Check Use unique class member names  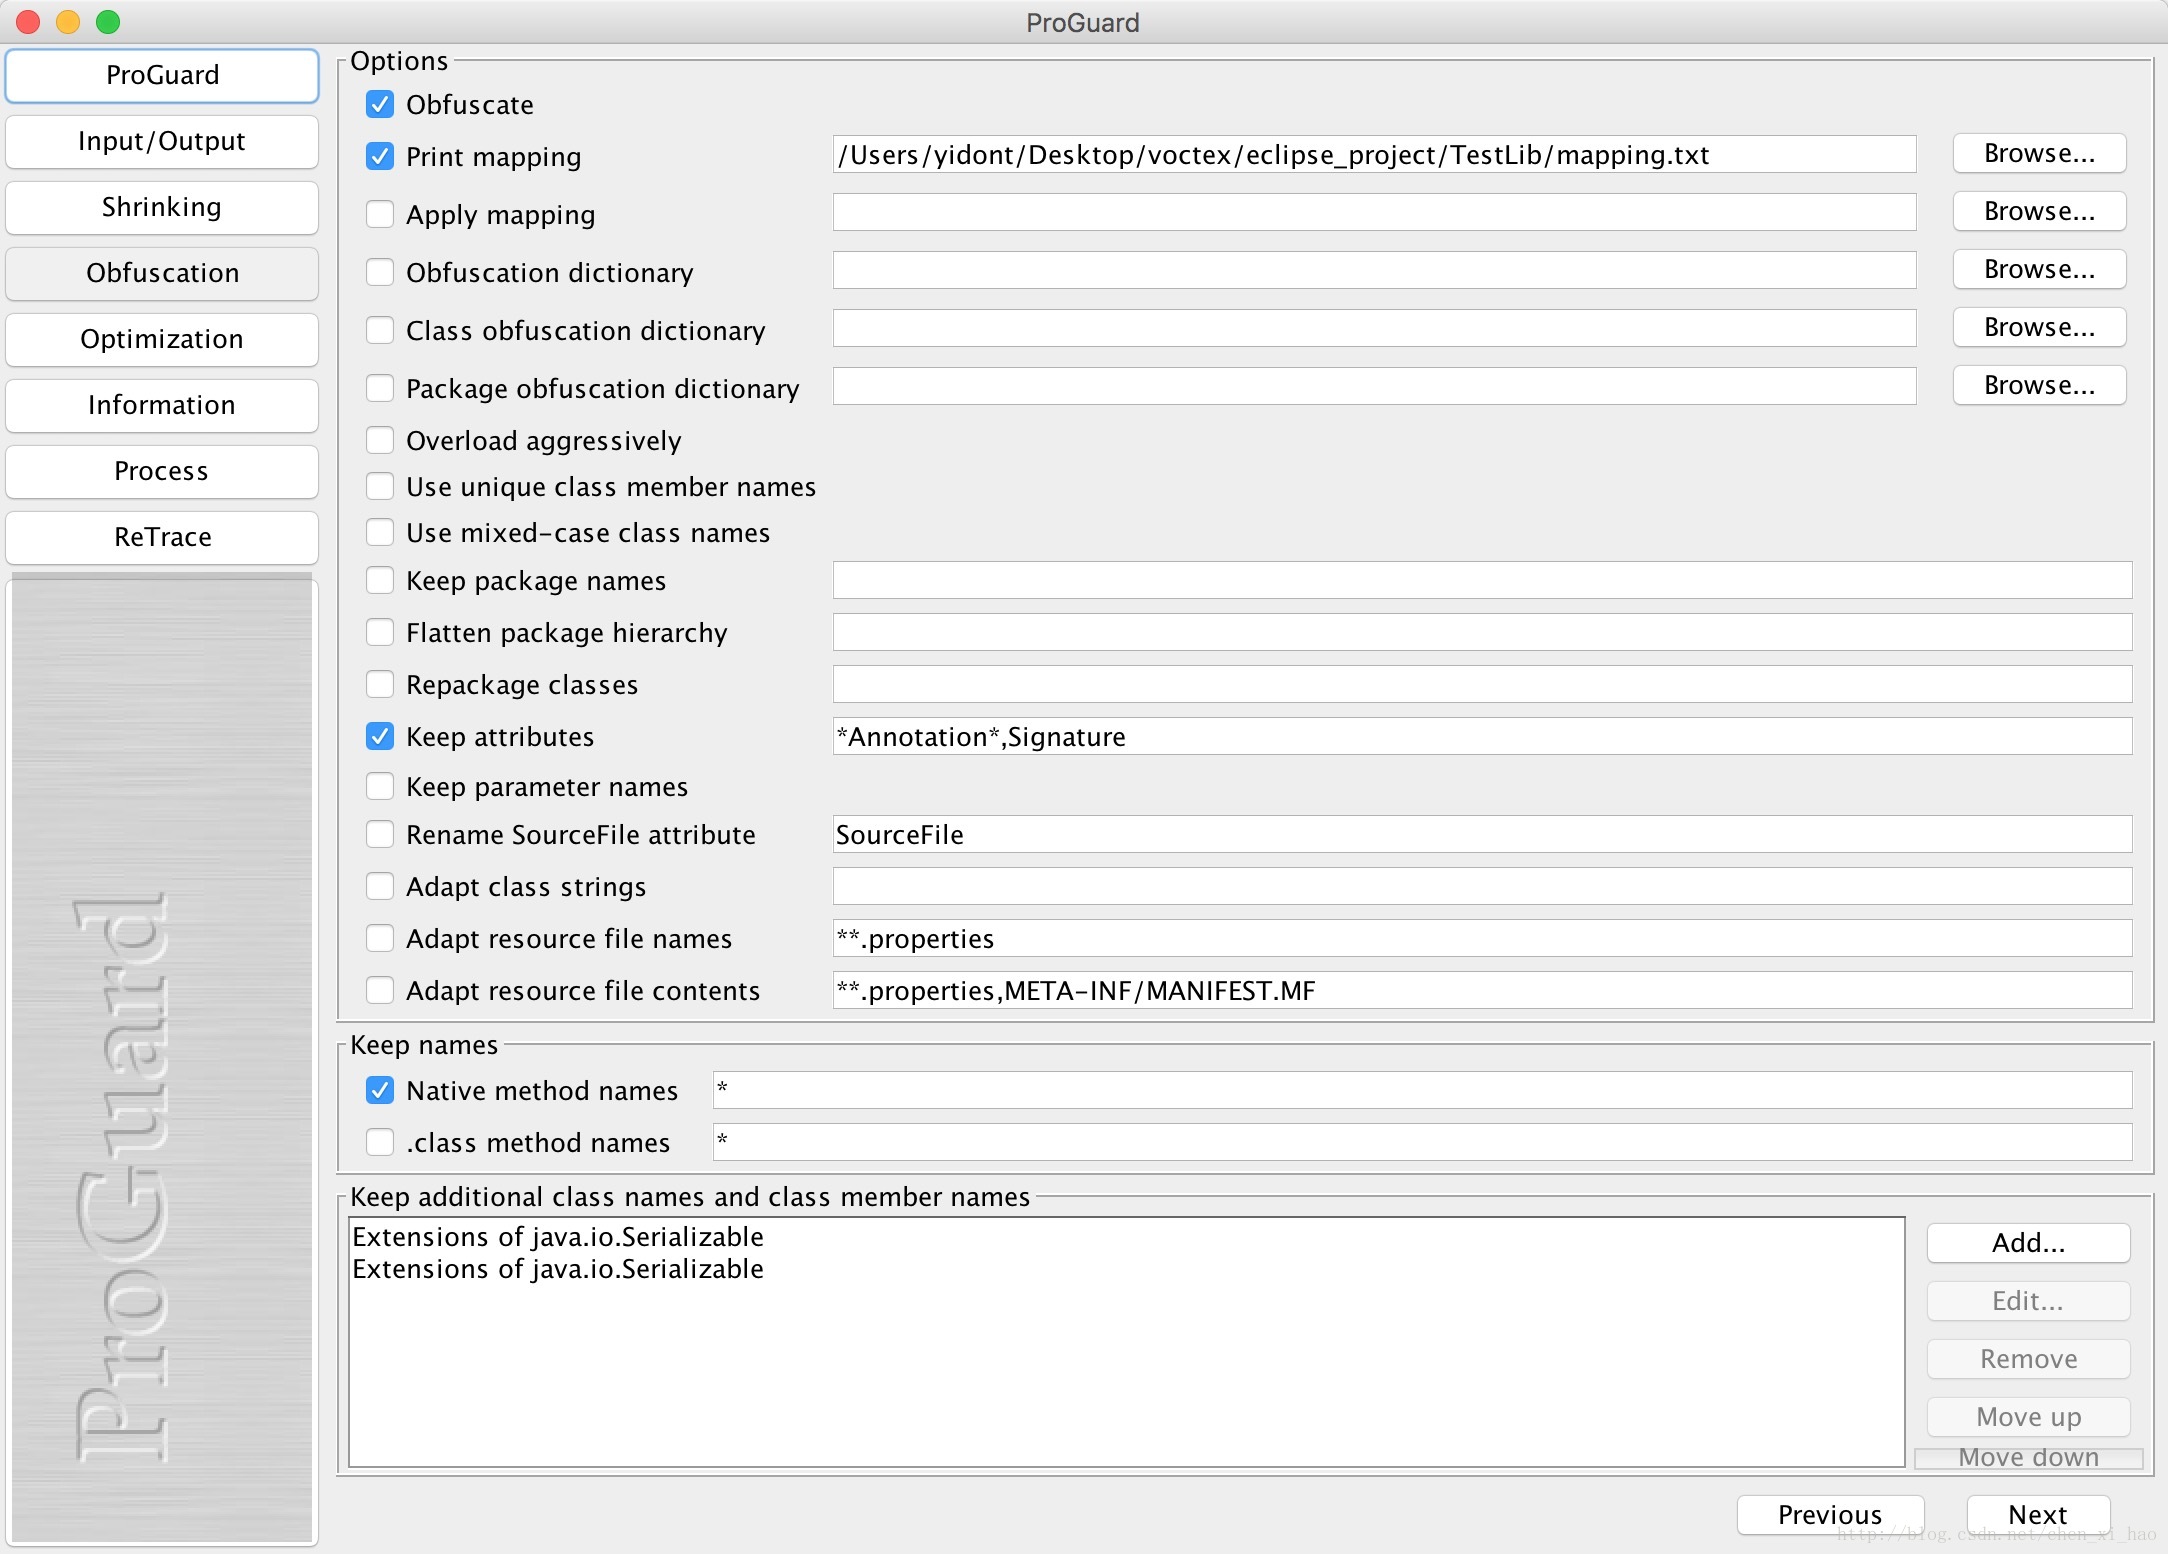tap(380, 486)
